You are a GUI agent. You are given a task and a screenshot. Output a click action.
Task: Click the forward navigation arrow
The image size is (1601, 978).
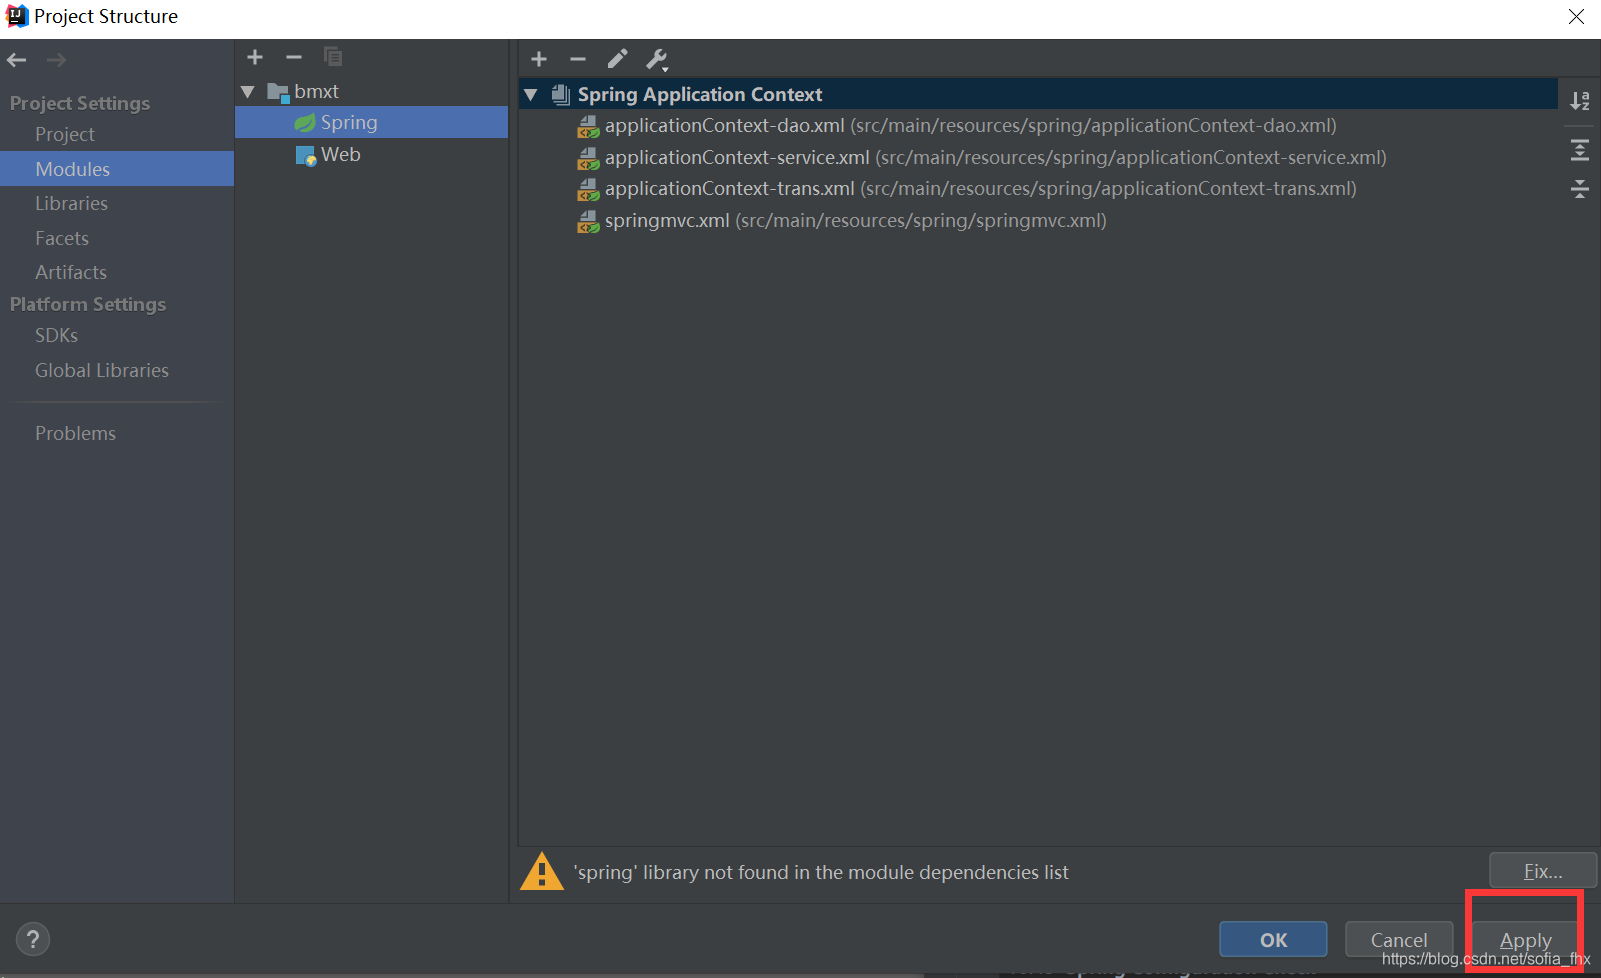pyautogui.click(x=56, y=60)
